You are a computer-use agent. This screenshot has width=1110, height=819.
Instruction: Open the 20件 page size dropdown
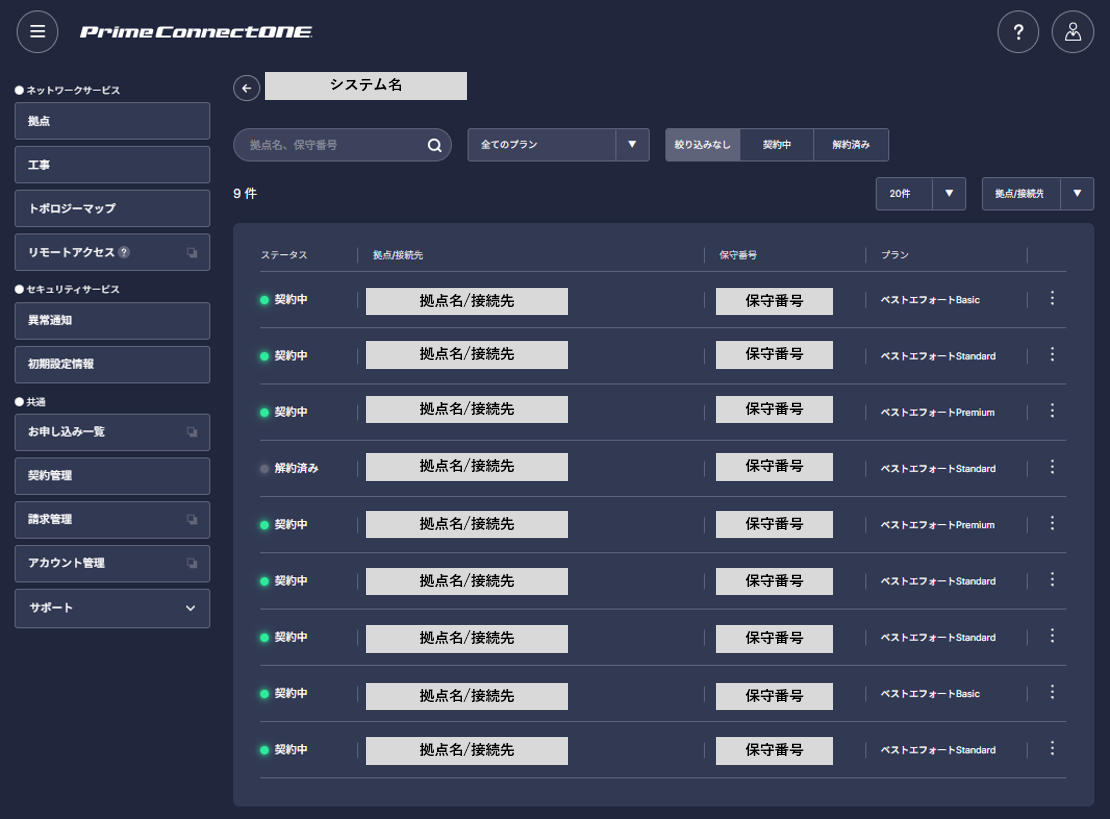click(x=921, y=194)
